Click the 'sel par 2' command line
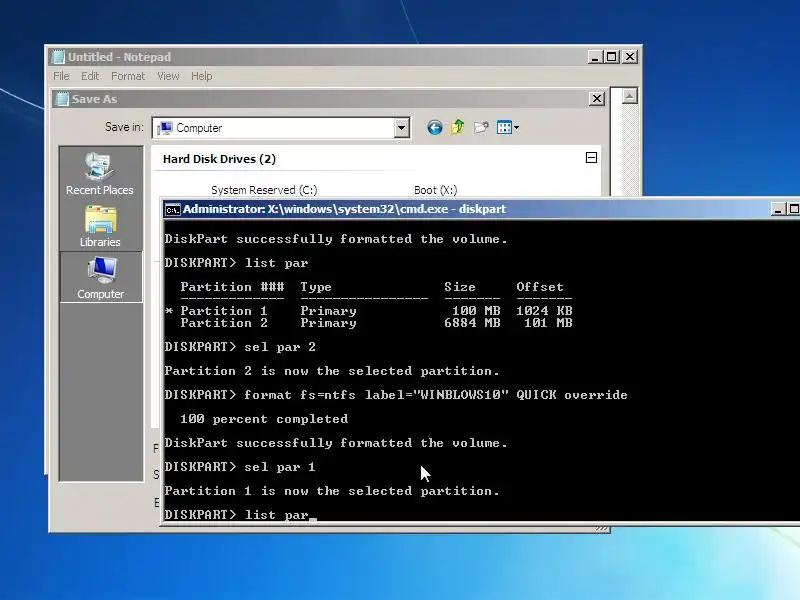The height and width of the screenshot is (600, 800). coord(240,347)
